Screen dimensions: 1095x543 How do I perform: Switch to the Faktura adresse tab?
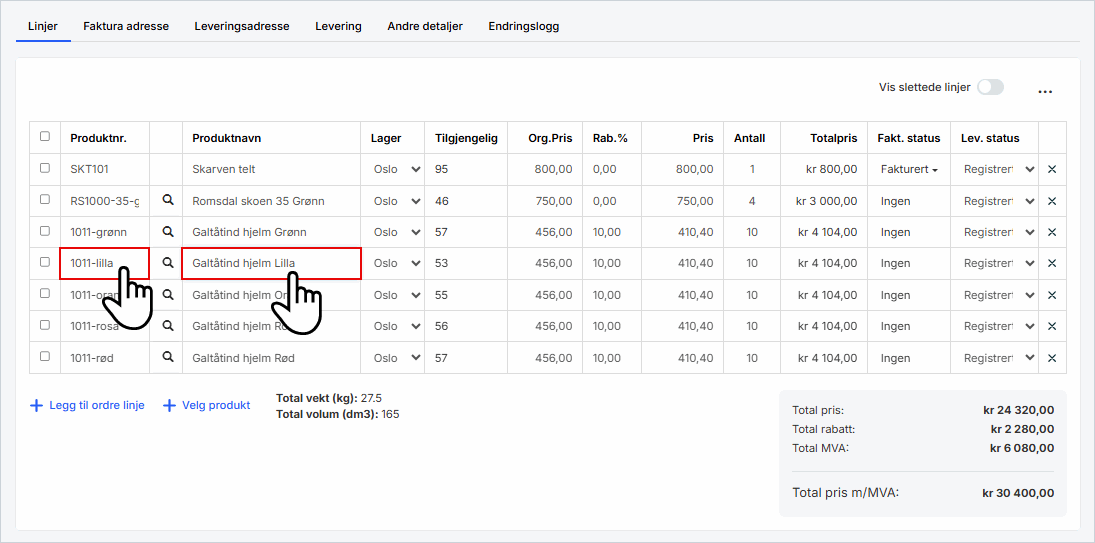coord(126,26)
